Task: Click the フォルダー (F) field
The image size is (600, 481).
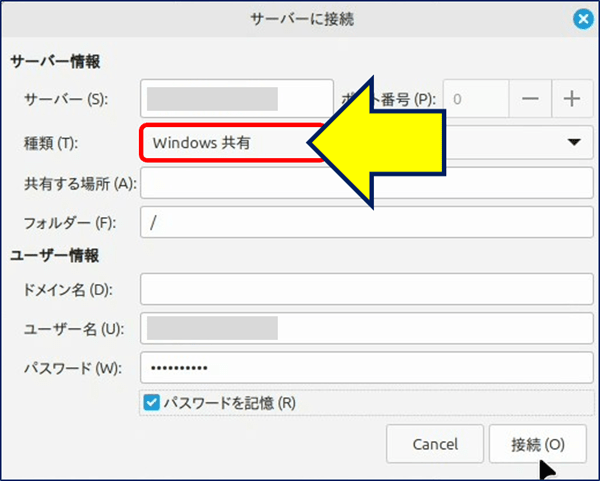Action: pos(367,222)
